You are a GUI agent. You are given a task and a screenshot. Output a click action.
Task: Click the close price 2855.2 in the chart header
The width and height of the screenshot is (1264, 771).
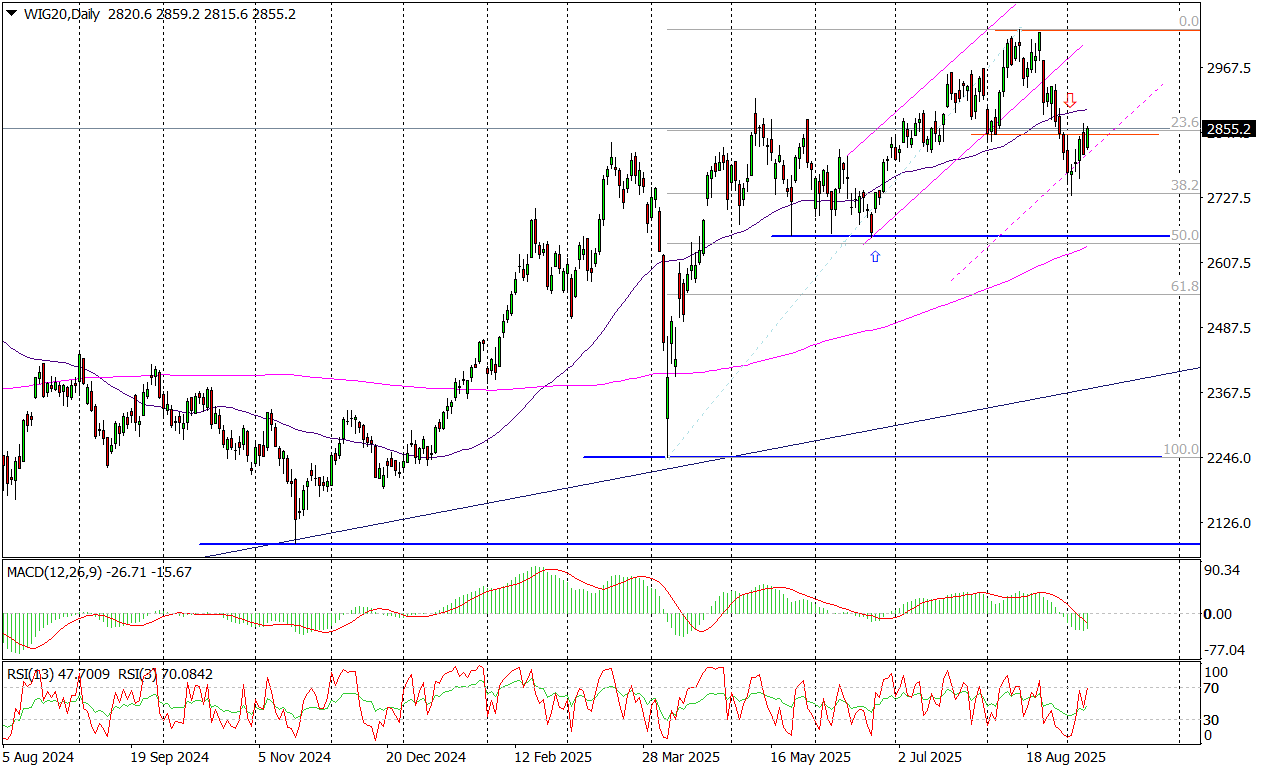[274, 14]
